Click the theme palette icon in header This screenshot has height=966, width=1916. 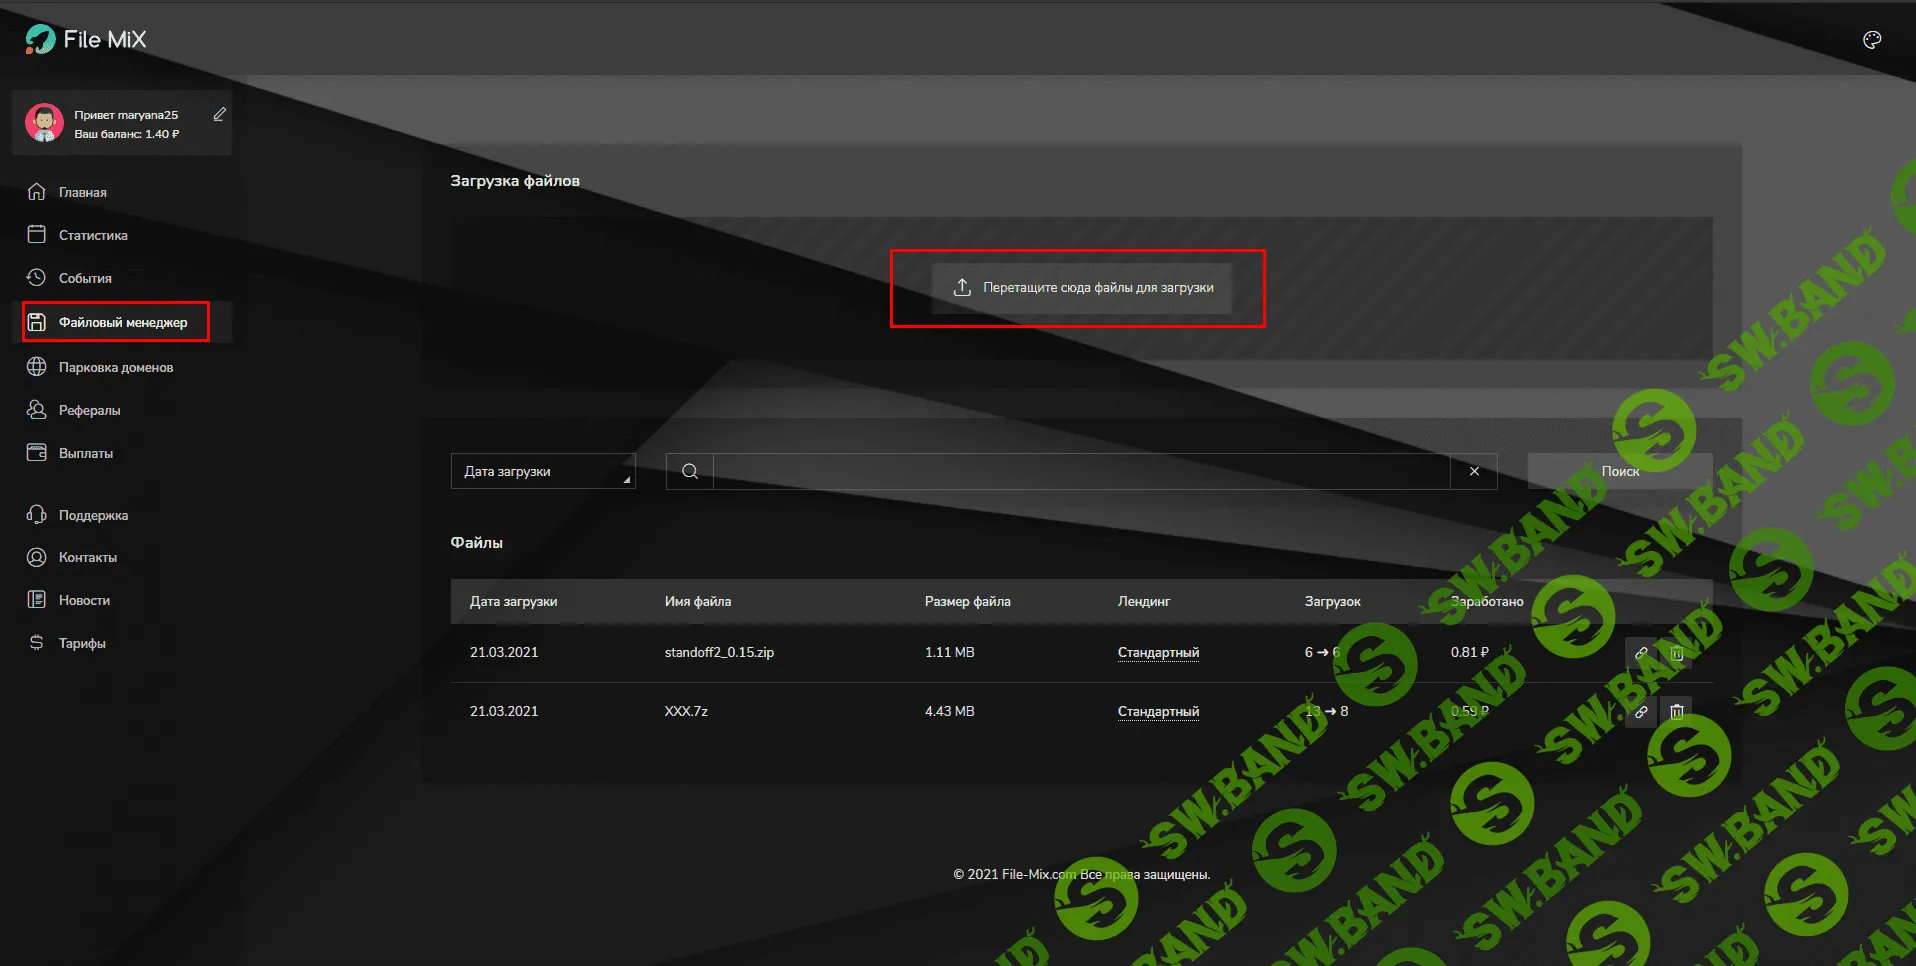click(x=1872, y=40)
